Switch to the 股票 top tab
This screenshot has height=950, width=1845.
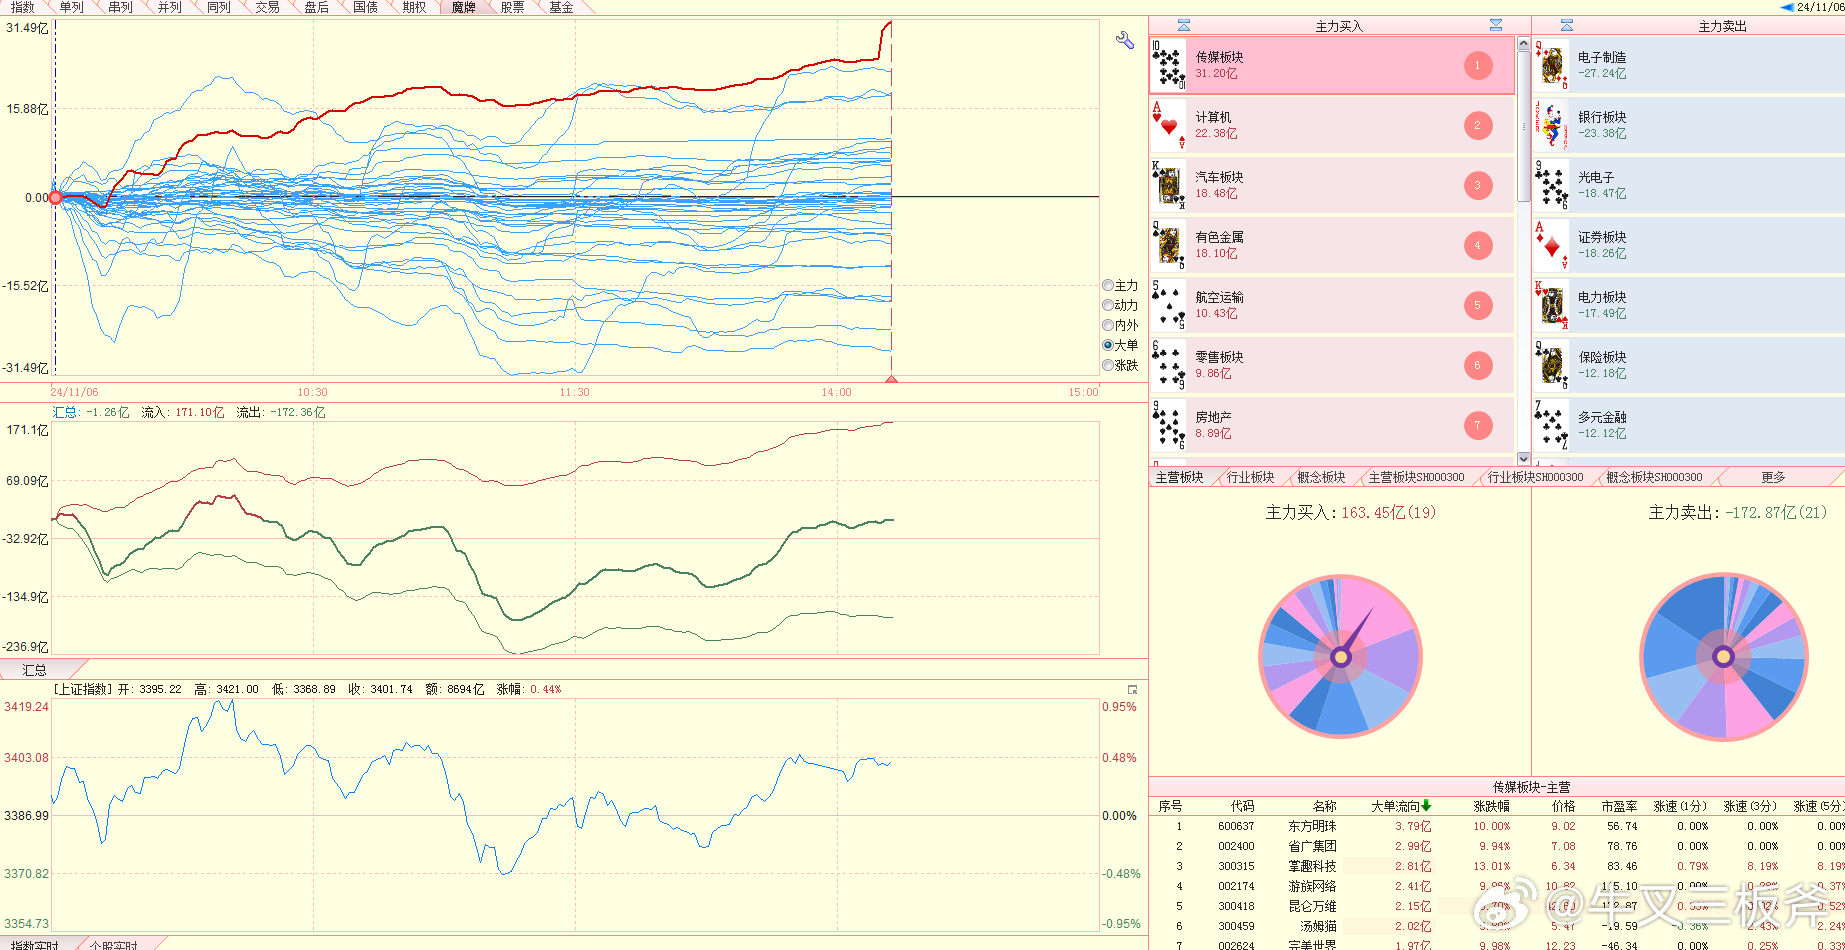[512, 7]
